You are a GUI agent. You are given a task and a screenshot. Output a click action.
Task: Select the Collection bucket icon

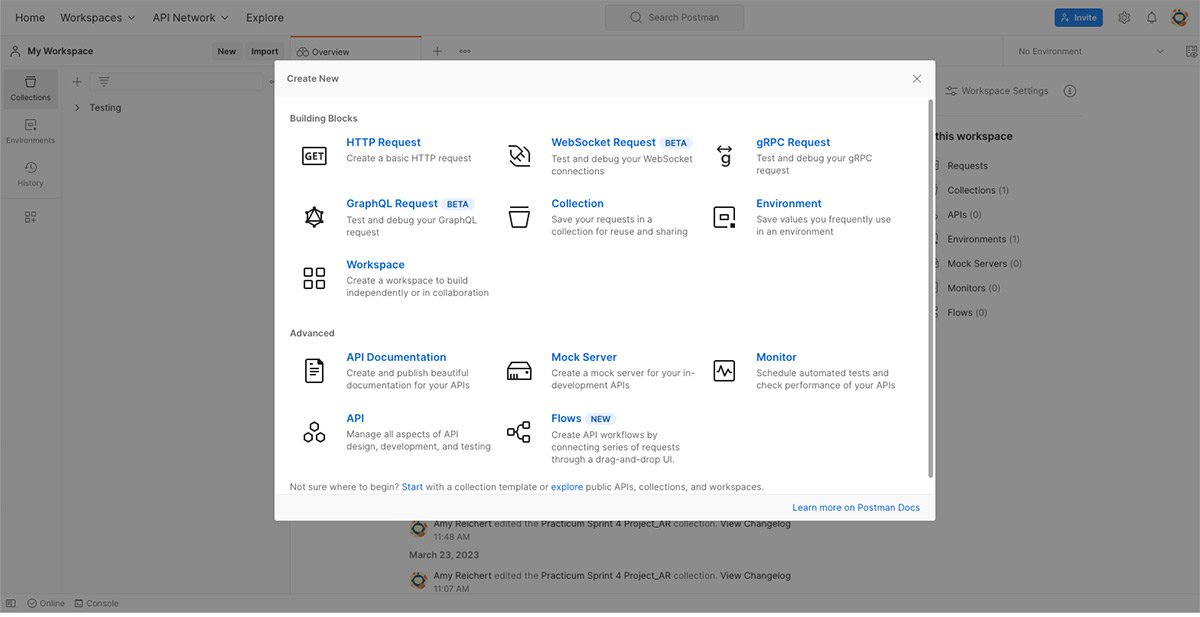[519, 217]
